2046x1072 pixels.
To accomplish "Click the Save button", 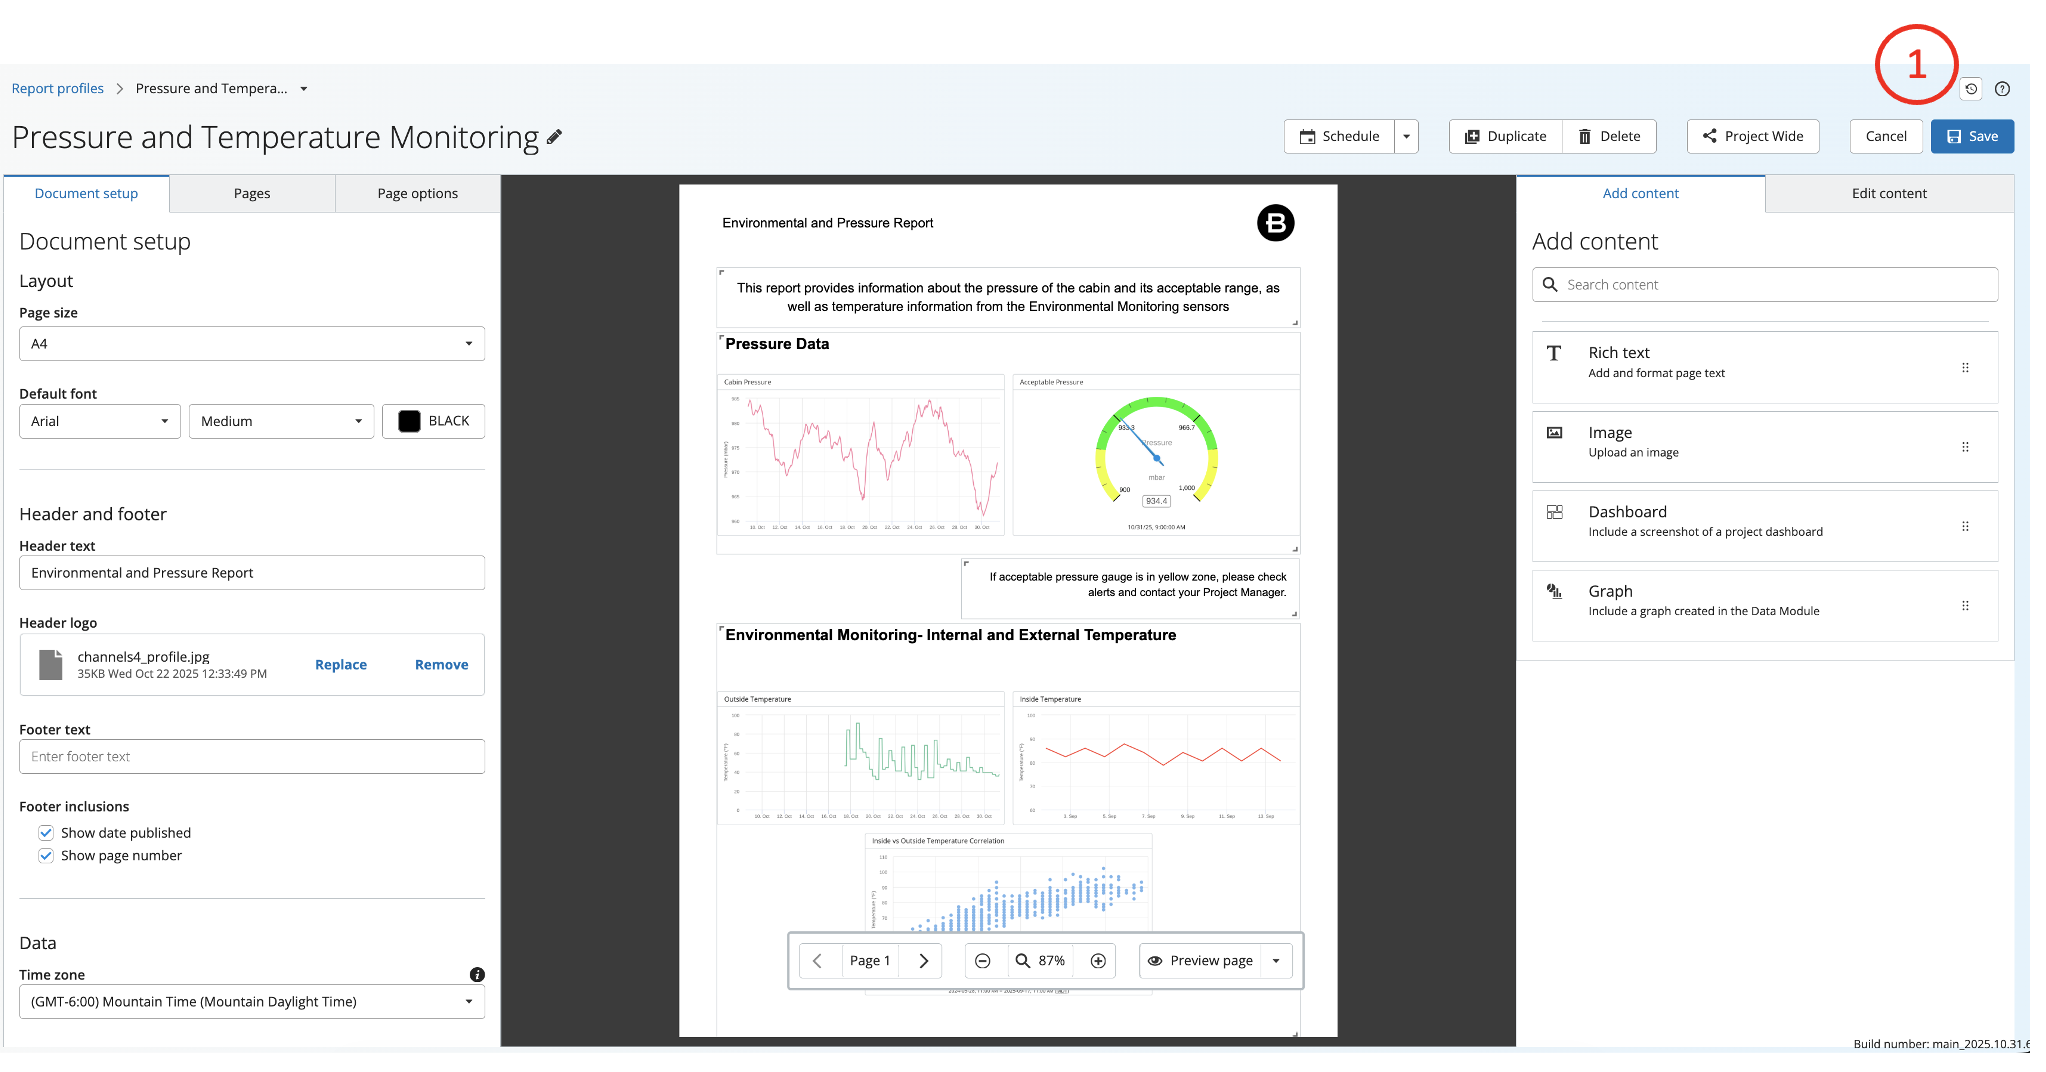I will [x=1972, y=137].
